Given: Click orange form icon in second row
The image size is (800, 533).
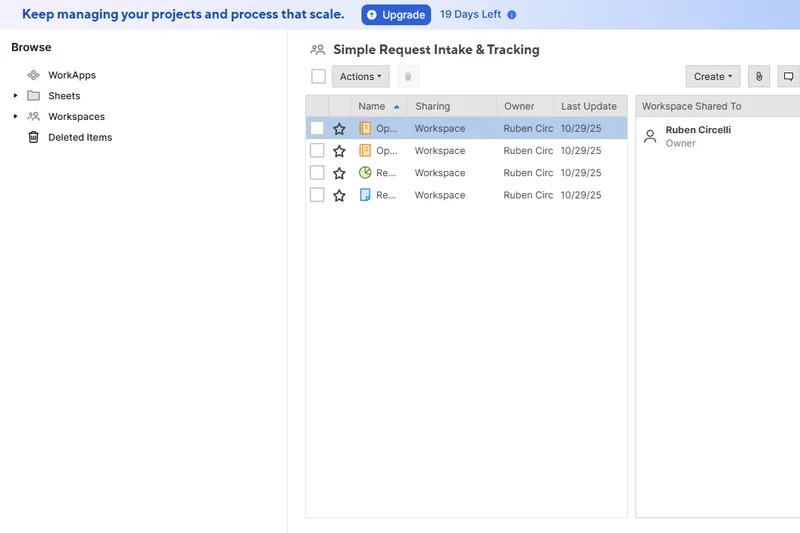Looking at the screenshot, I should pyautogui.click(x=365, y=150).
